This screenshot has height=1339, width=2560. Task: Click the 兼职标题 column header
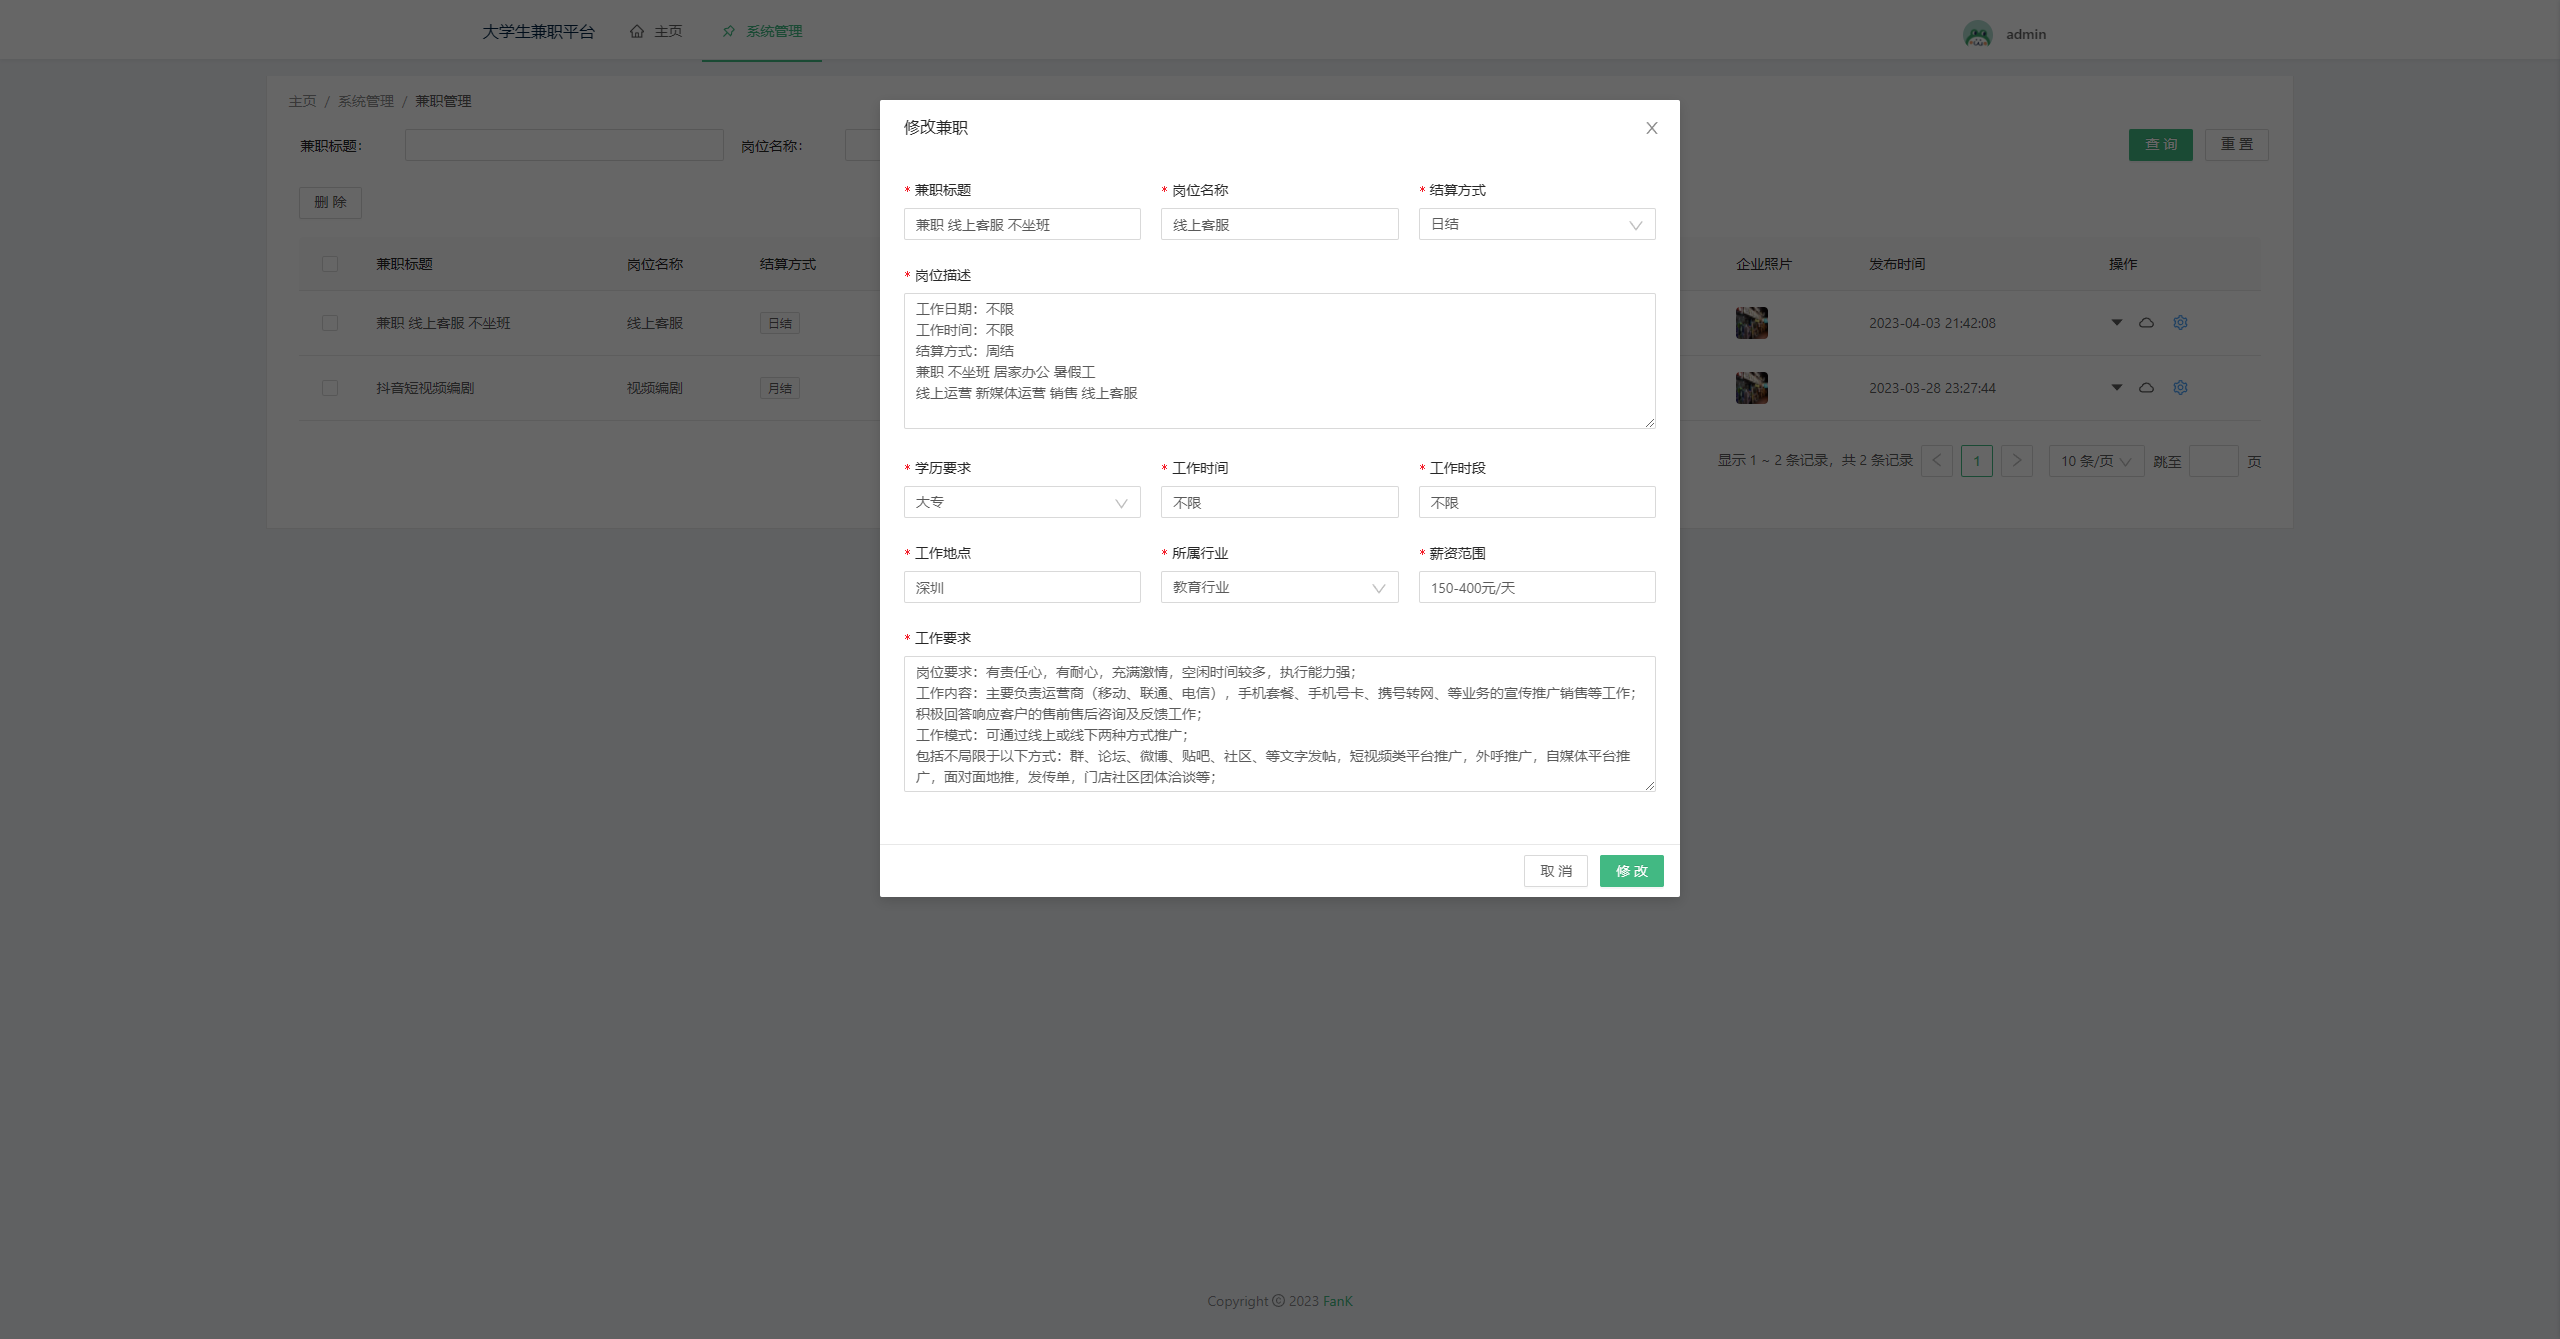[404, 264]
